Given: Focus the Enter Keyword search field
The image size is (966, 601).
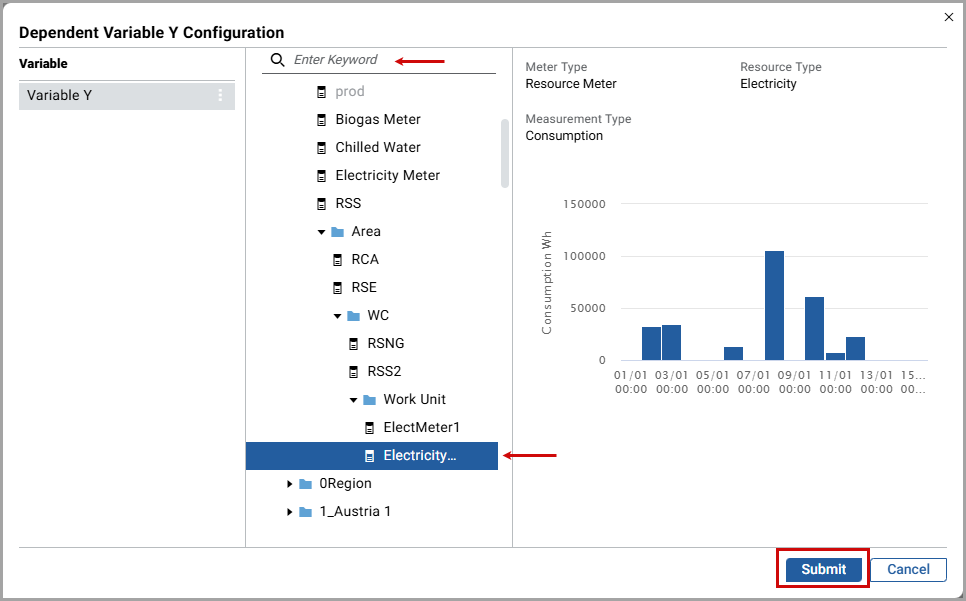Looking at the screenshot, I should tap(390, 60).
